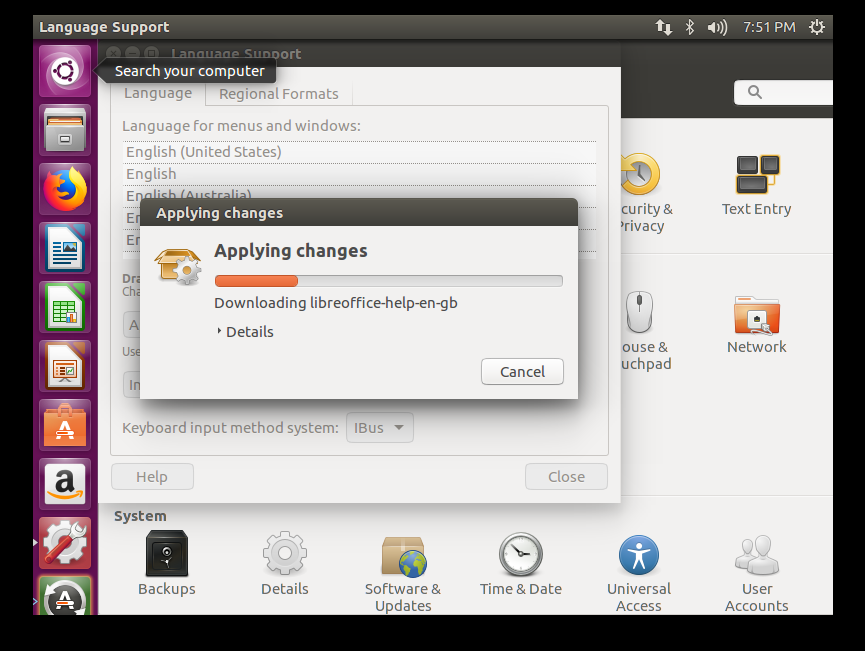The width and height of the screenshot is (865, 651).
Task: Click the Bluetooth indicator in top panel
Action: [690, 27]
